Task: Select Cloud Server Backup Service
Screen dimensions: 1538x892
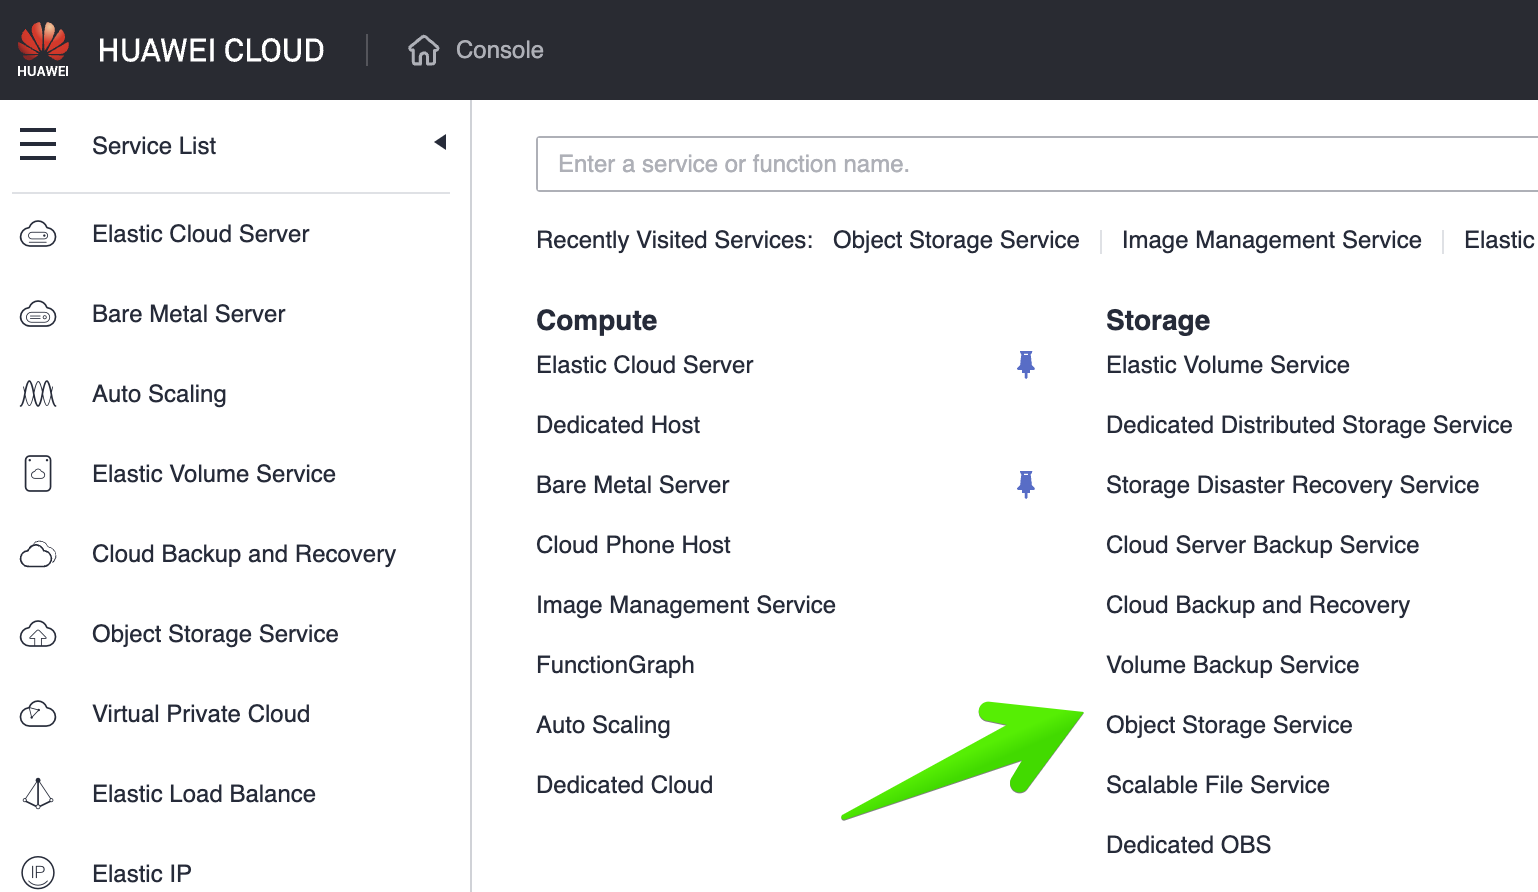Action: 1262,545
